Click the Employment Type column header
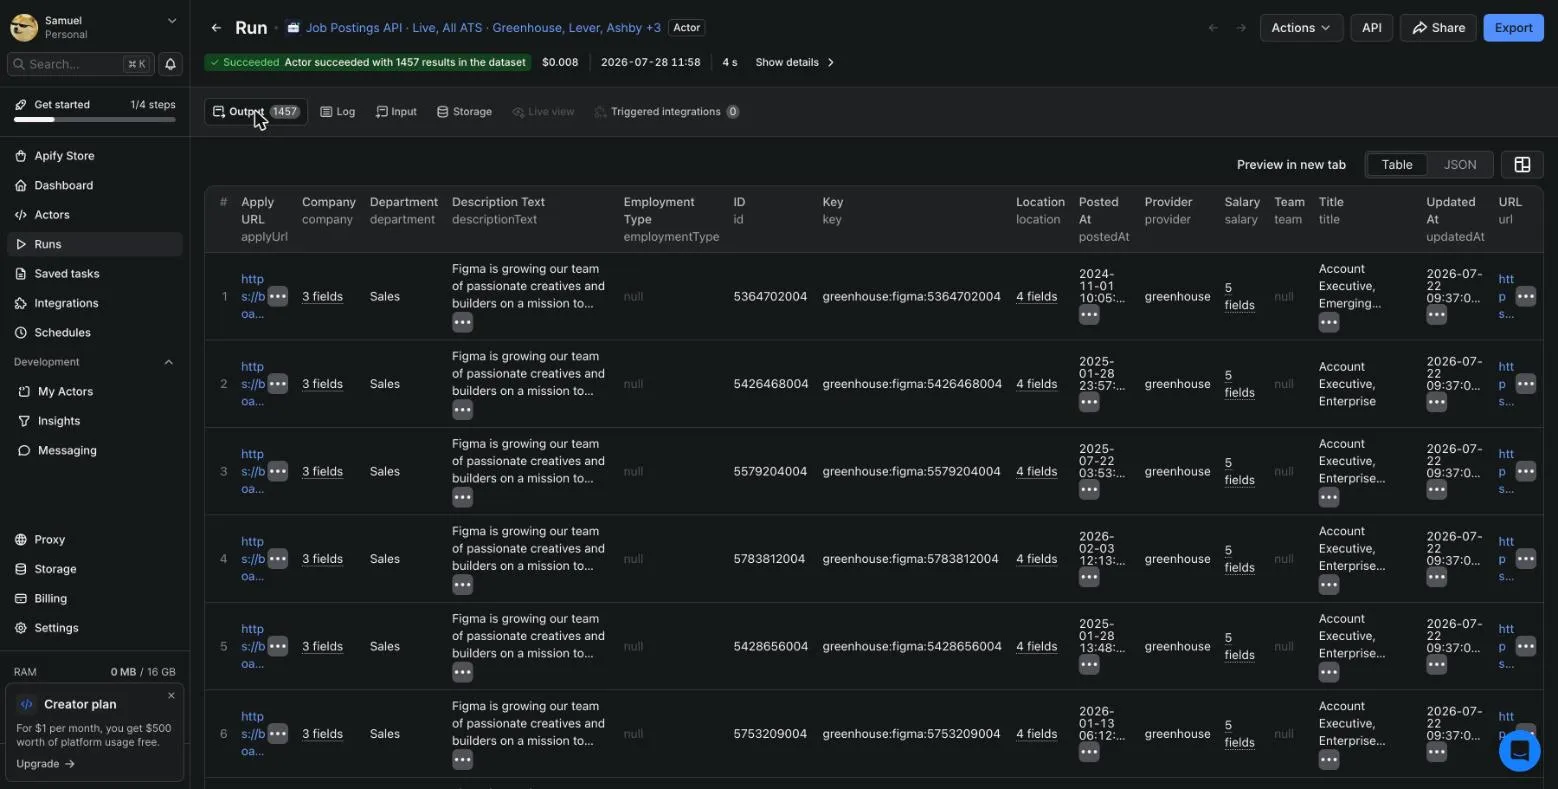The width and height of the screenshot is (1558, 789). coord(671,219)
